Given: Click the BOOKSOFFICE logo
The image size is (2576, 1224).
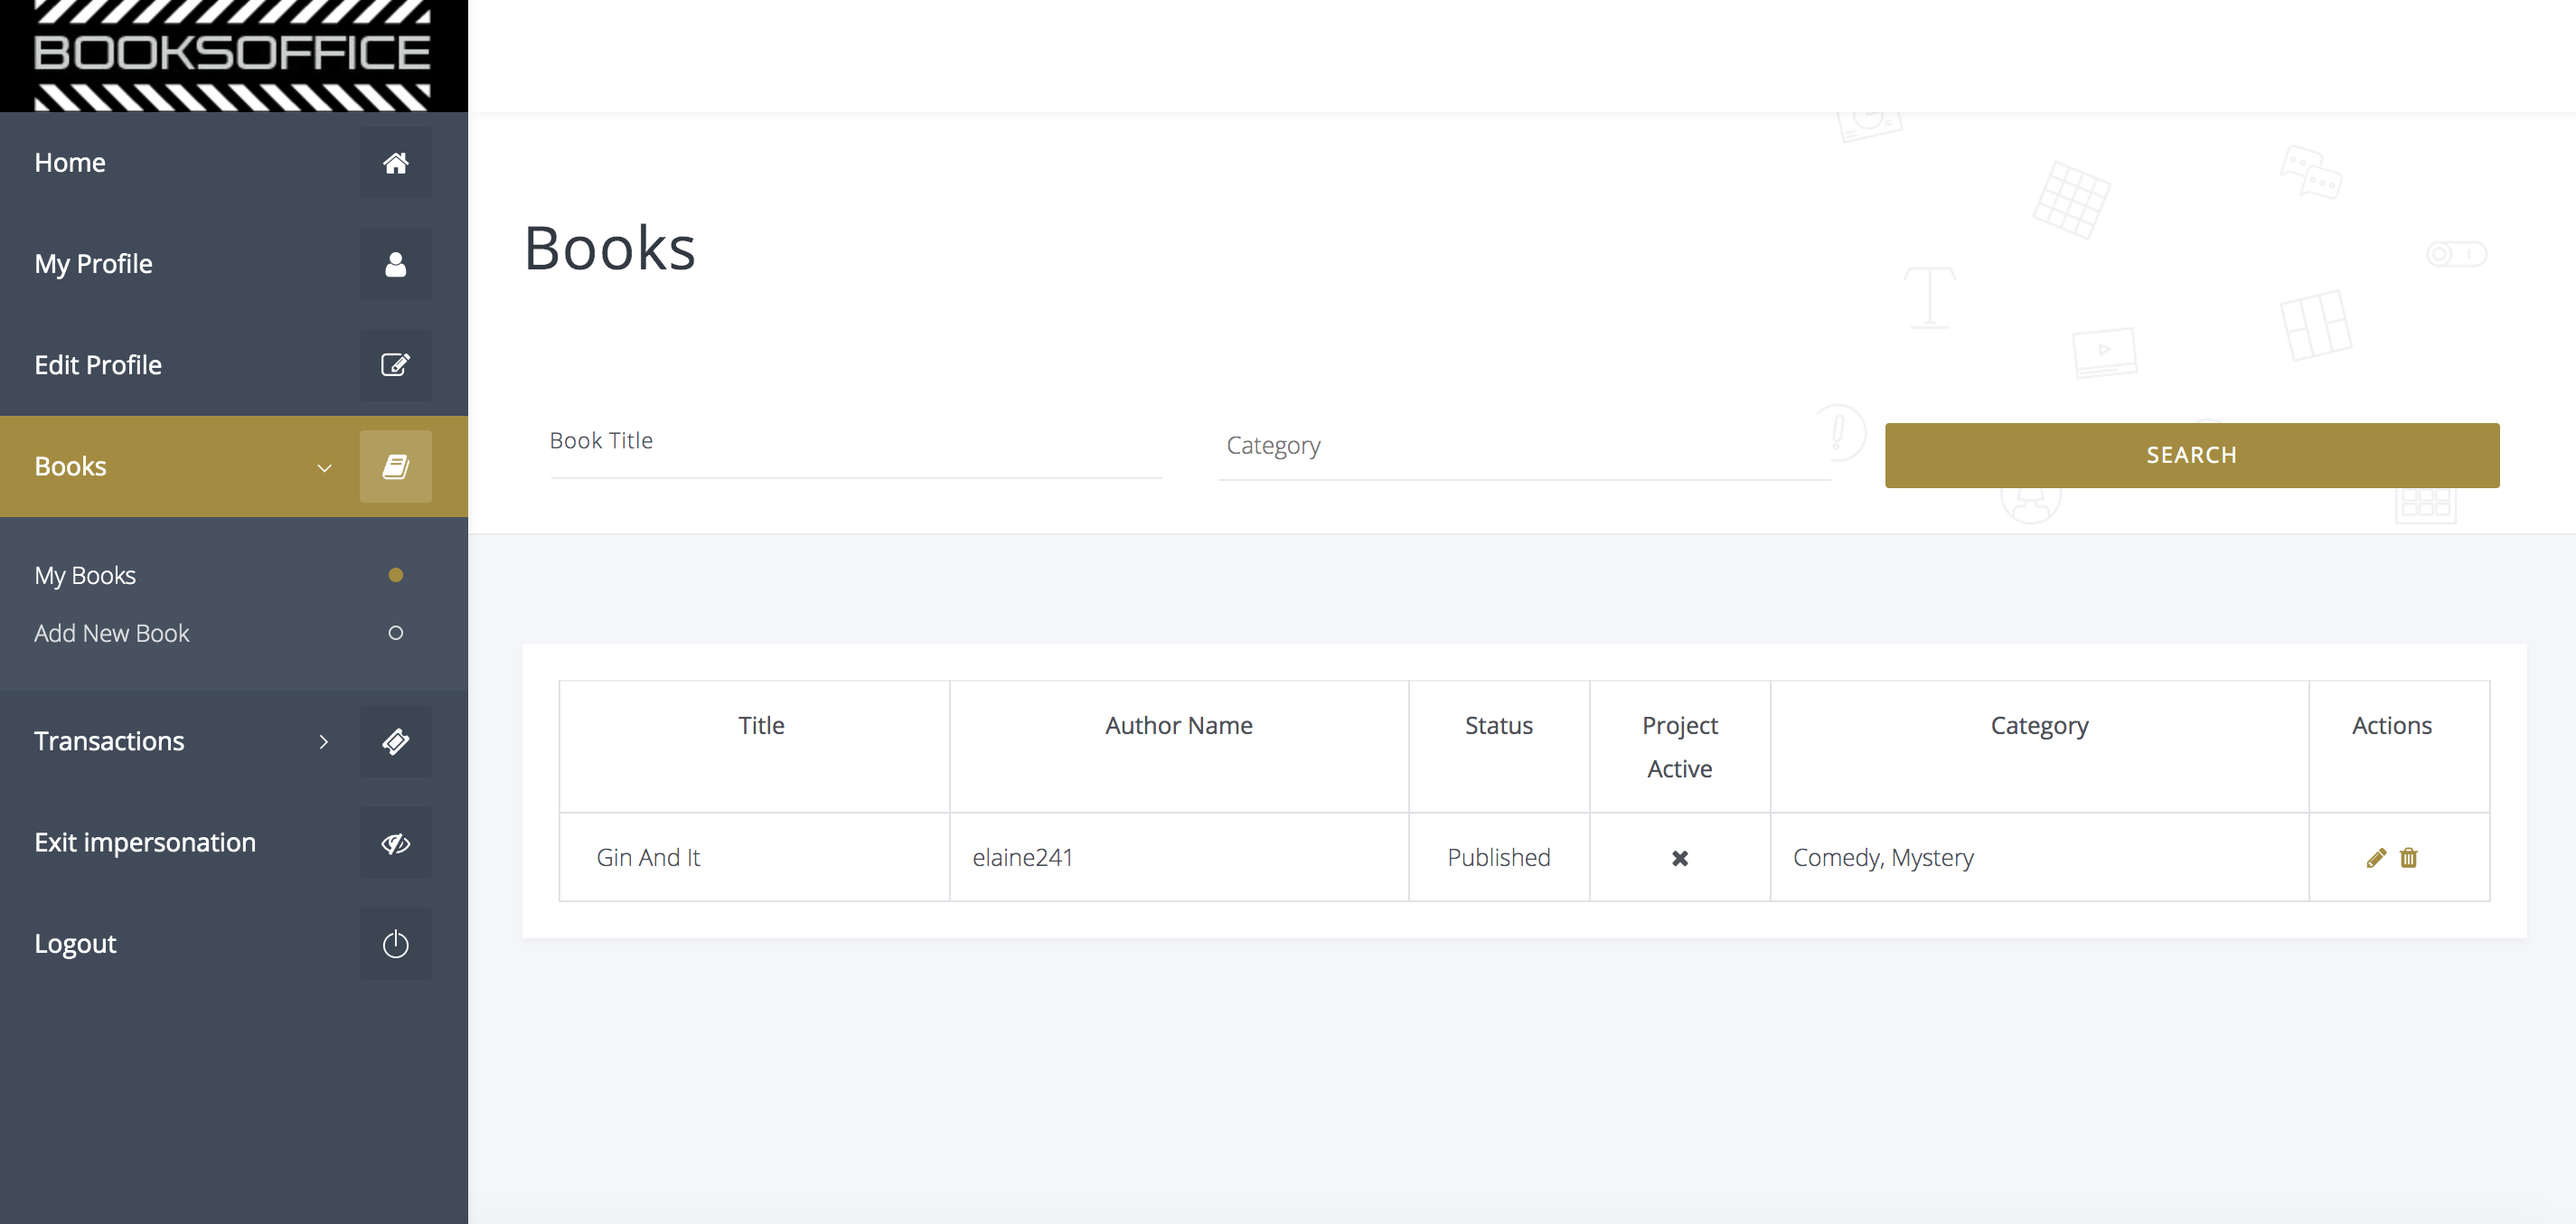Looking at the screenshot, I should (x=233, y=55).
